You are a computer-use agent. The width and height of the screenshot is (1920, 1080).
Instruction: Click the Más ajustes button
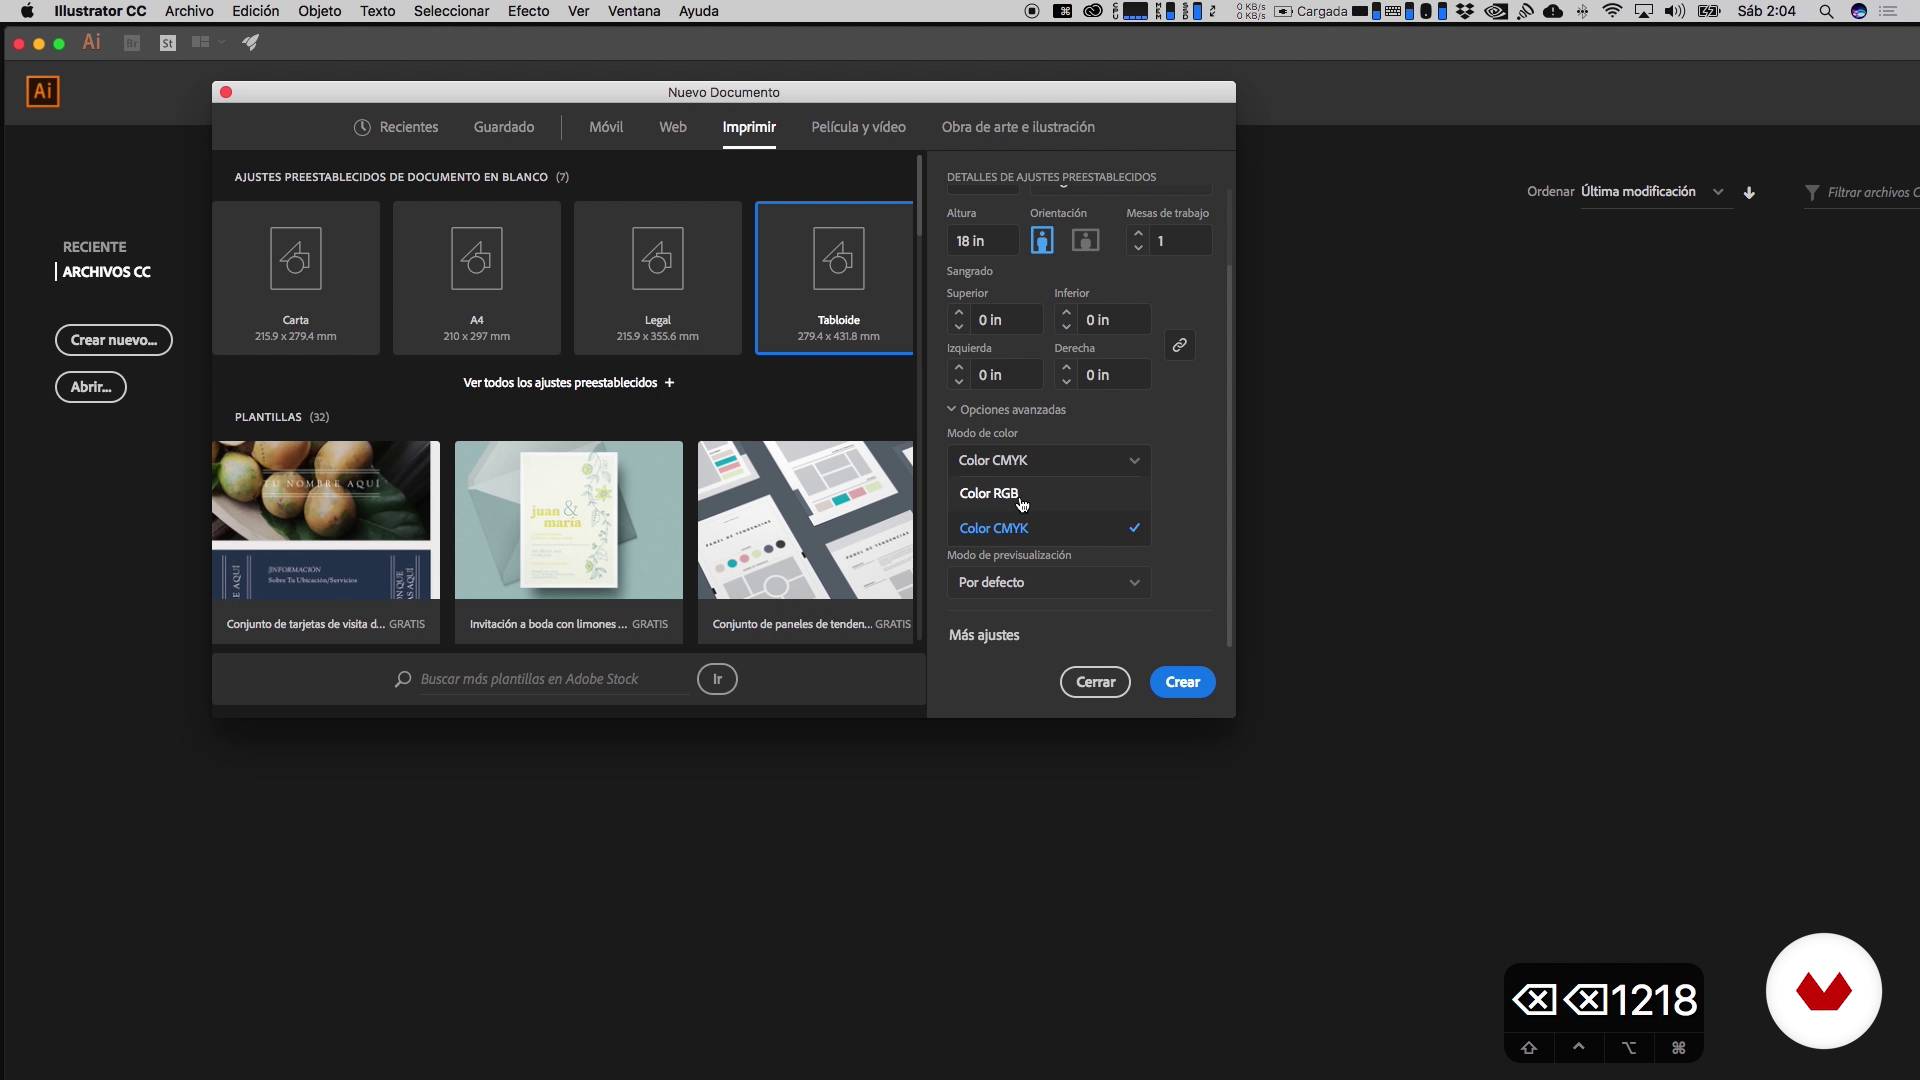pos(984,635)
